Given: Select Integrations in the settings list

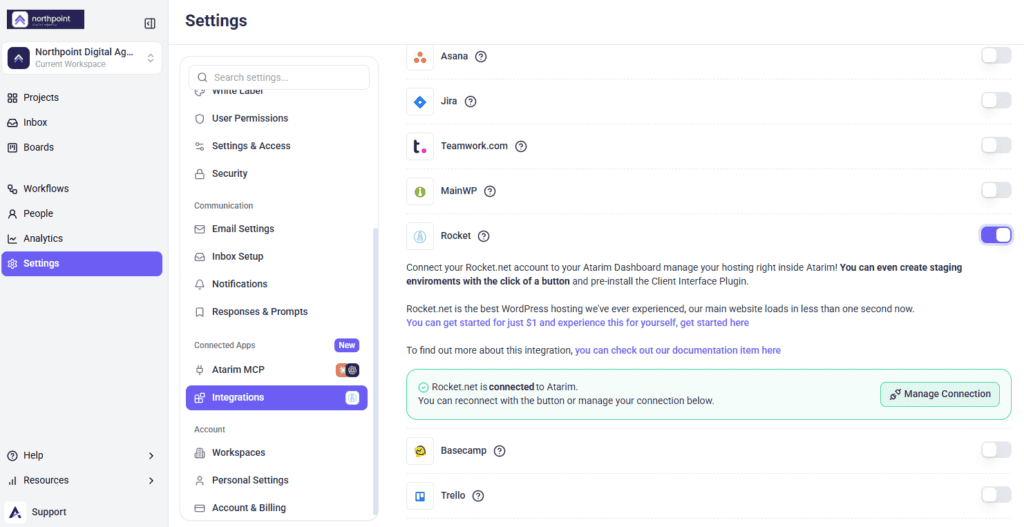Looking at the screenshot, I should click(276, 398).
